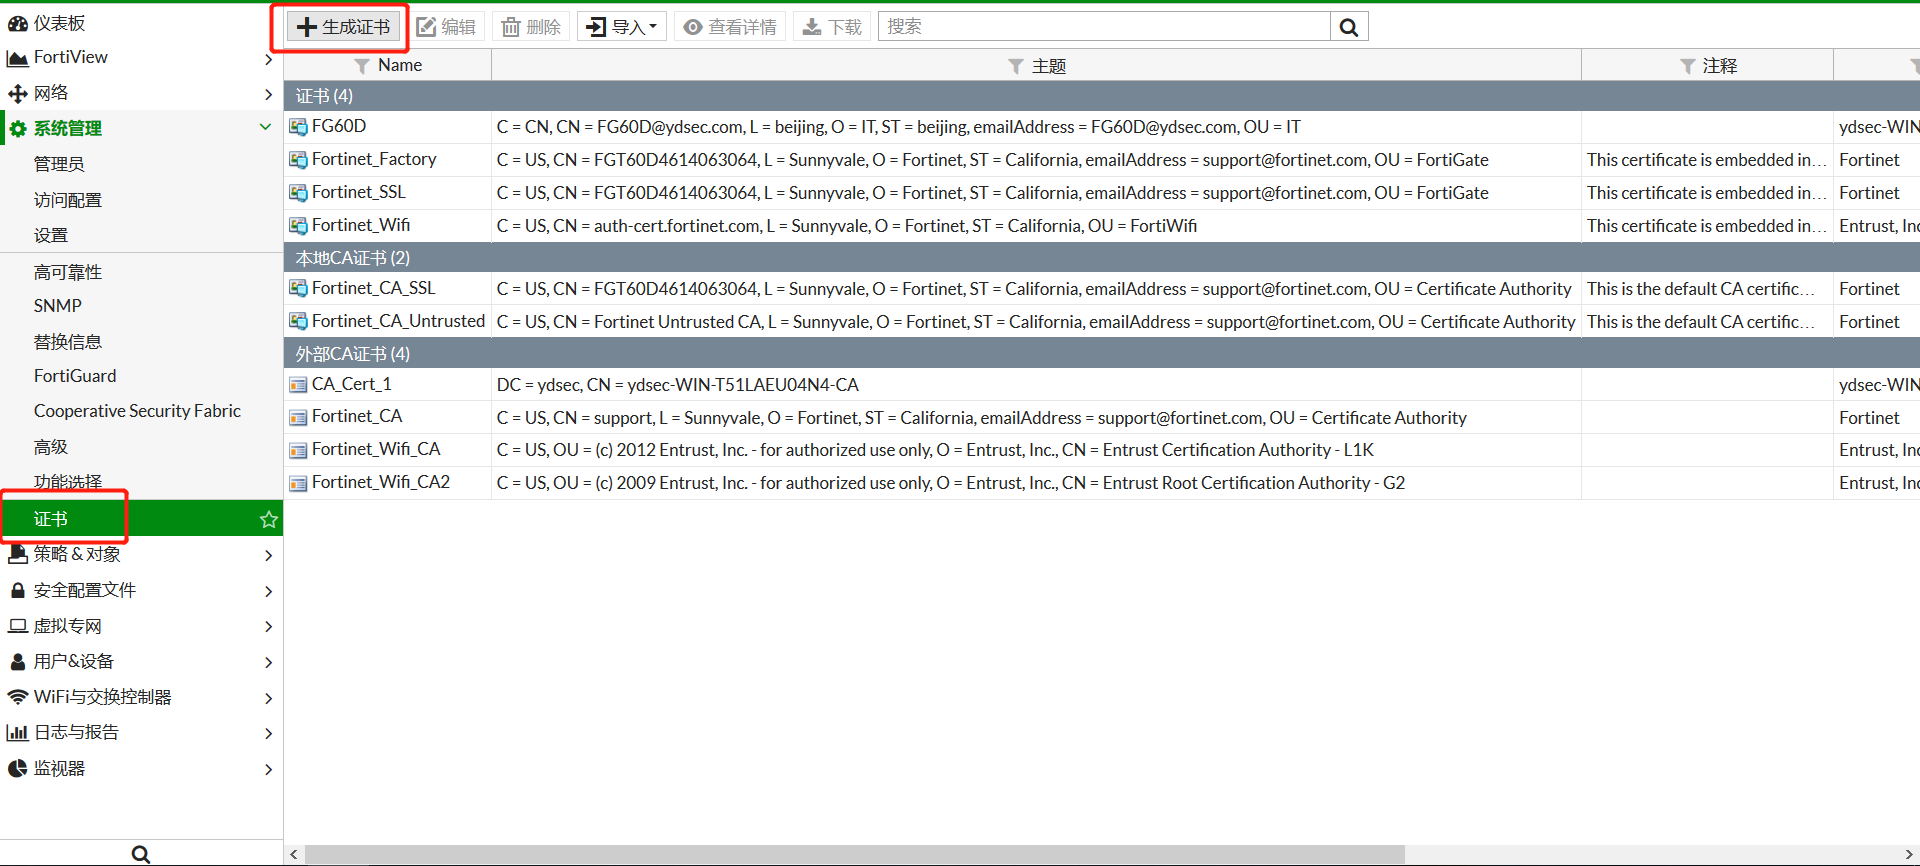
Task: Click the 系统管理 gear icon
Action: [17, 129]
